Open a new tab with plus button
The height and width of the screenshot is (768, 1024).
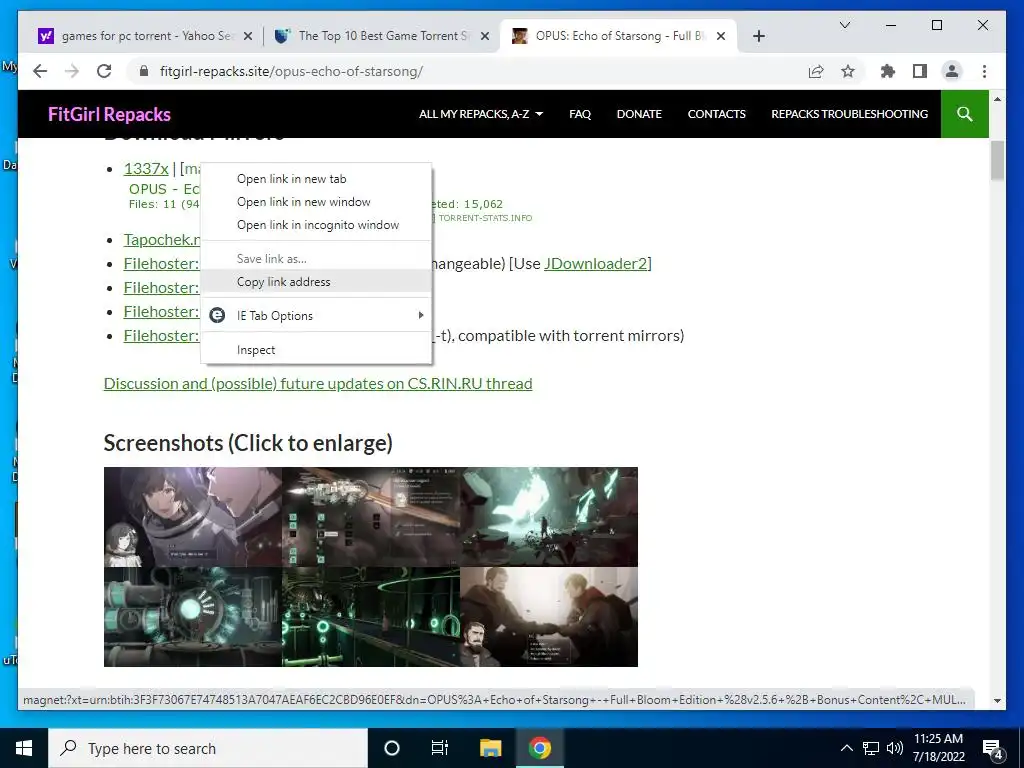coord(758,36)
